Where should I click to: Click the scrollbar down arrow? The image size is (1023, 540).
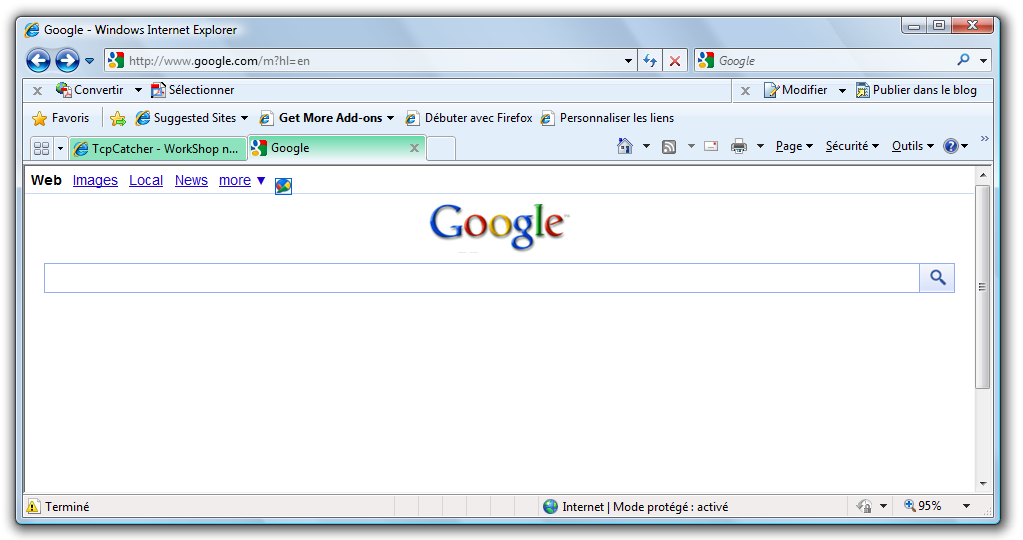983,484
